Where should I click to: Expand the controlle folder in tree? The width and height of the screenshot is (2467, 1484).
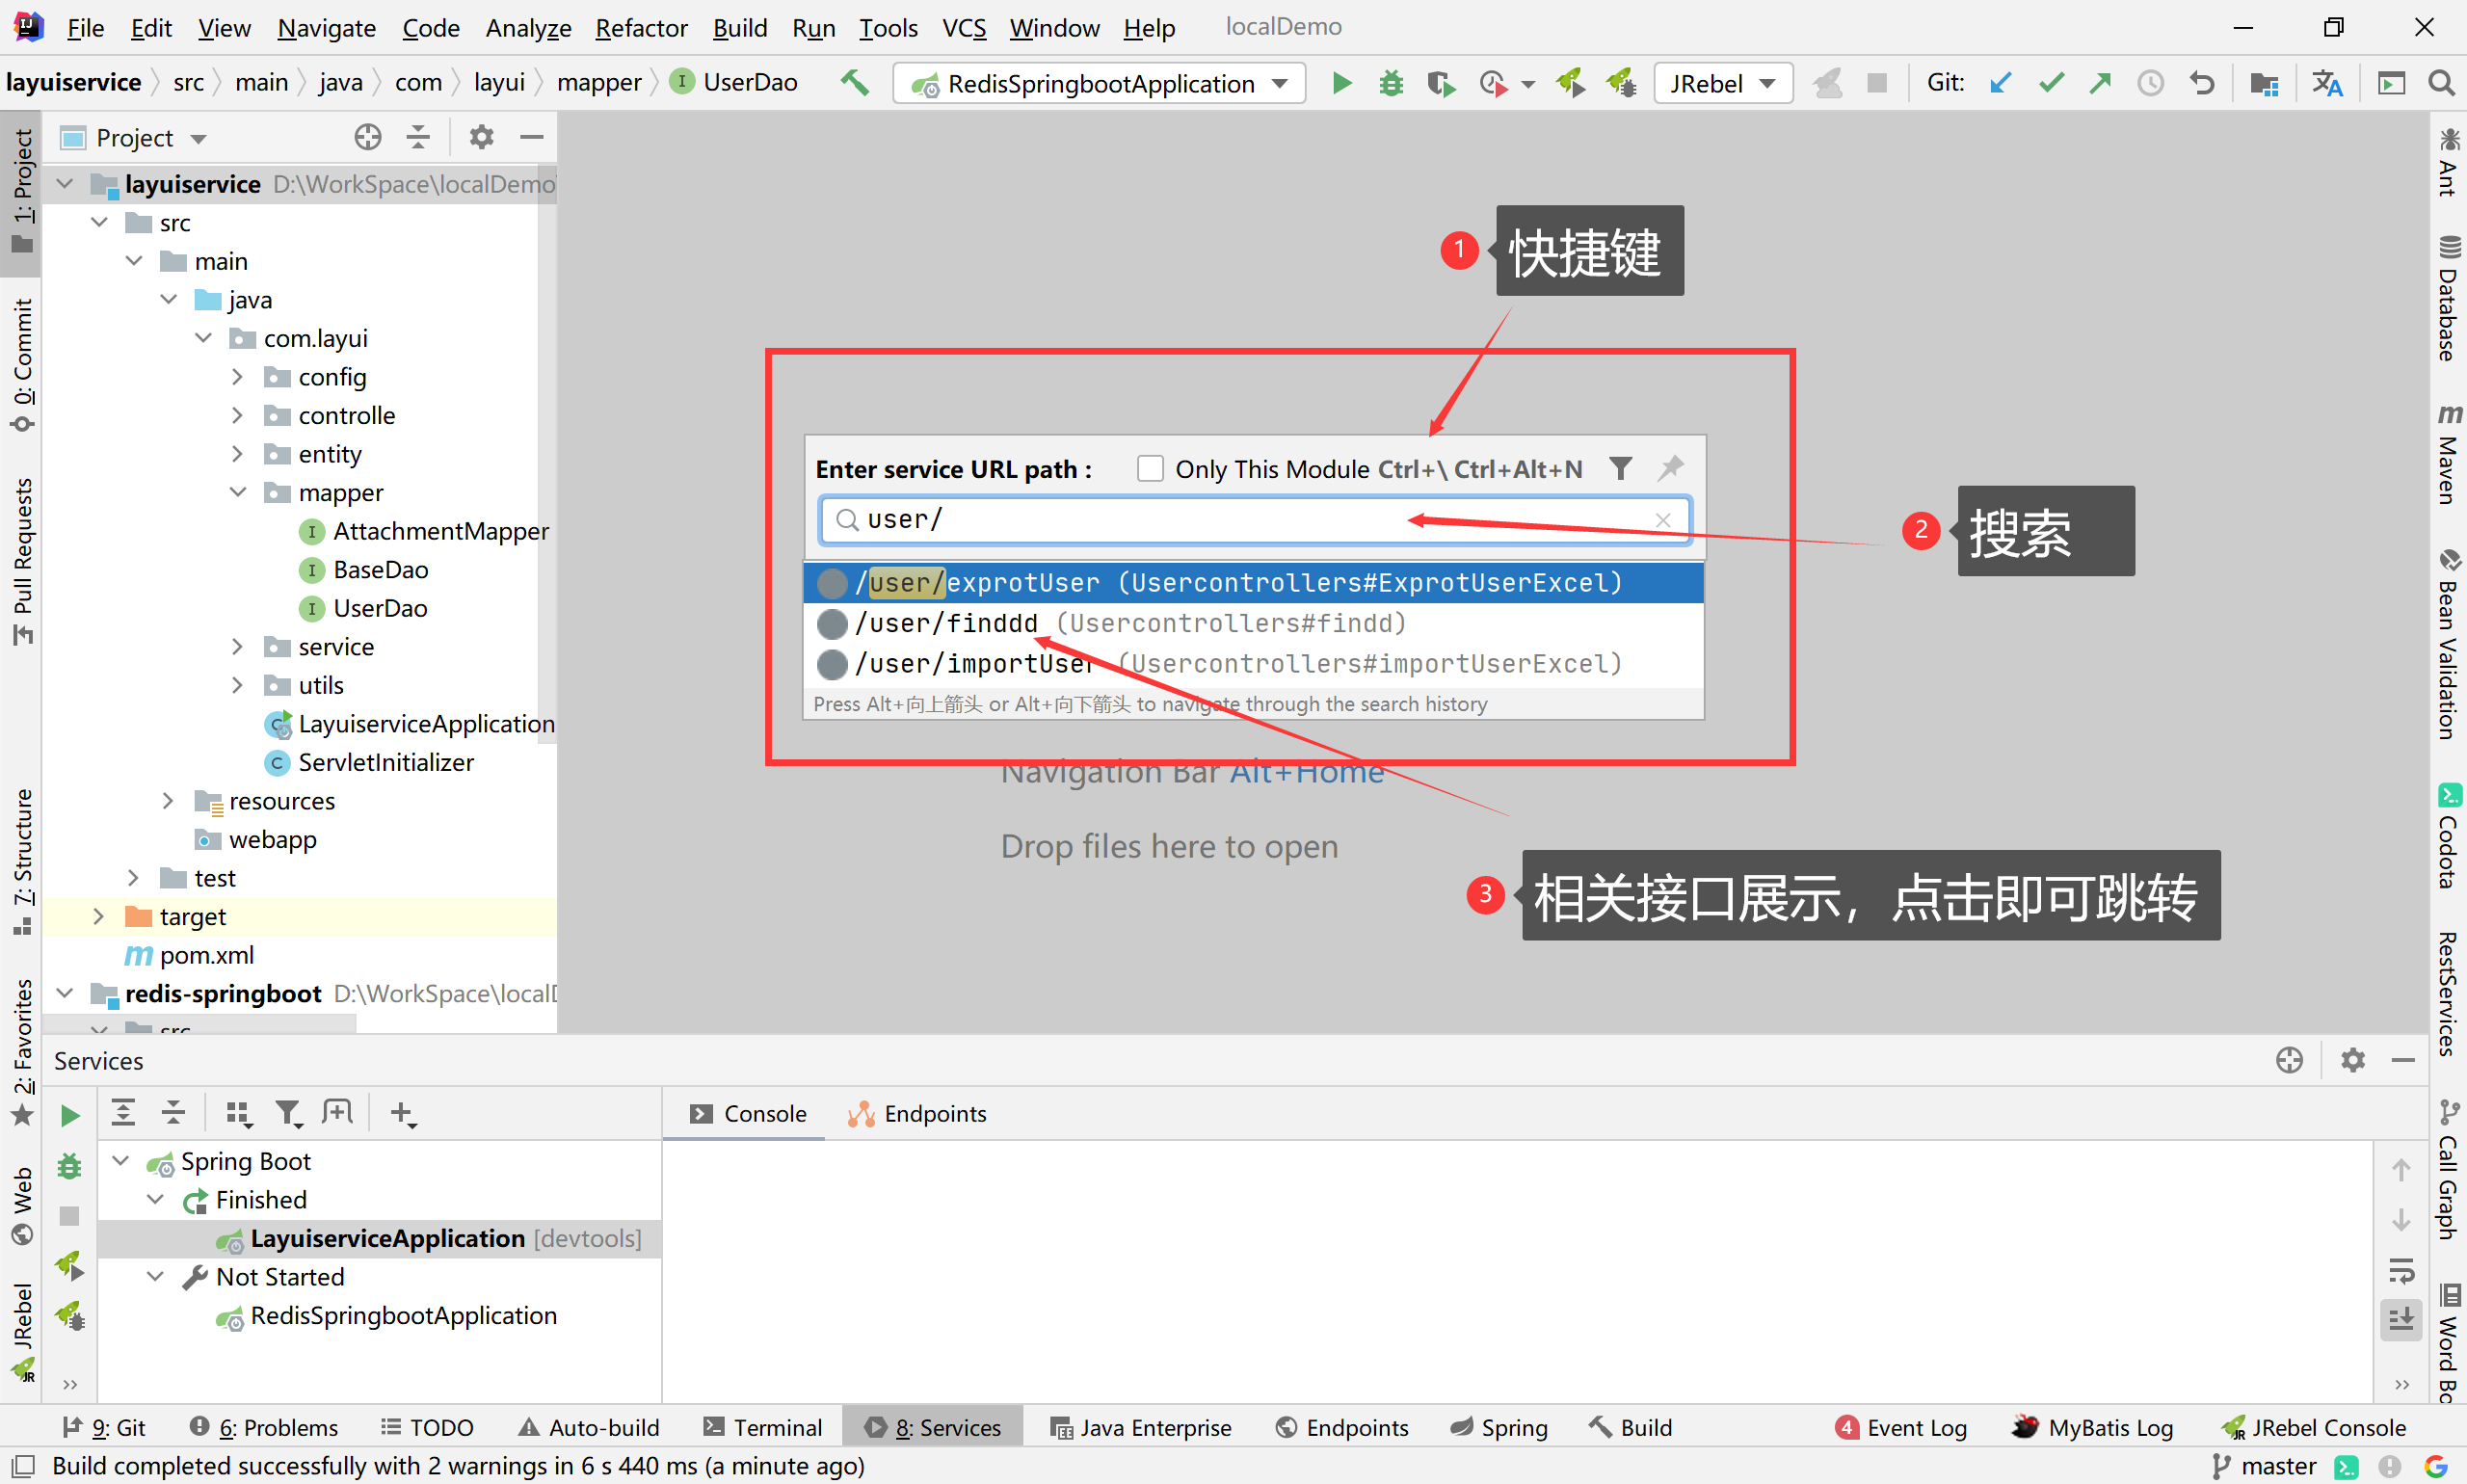(x=237, y=415)
